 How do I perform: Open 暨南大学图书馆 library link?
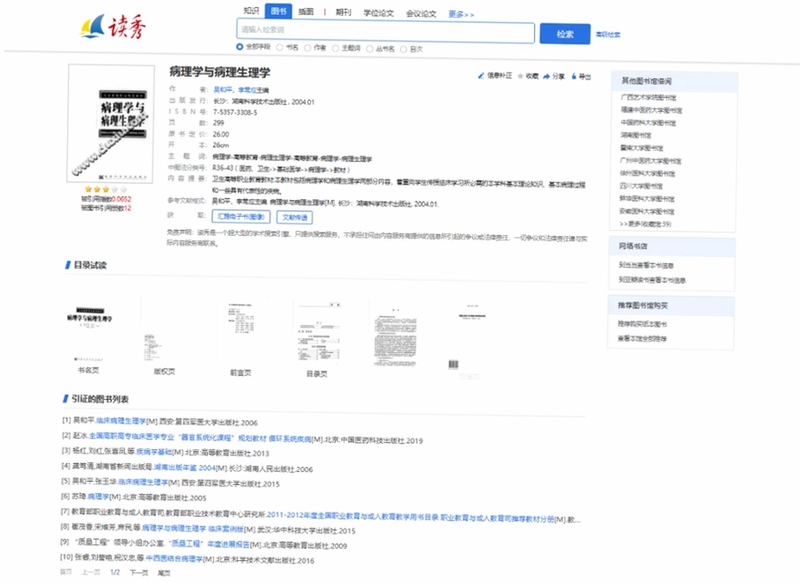click(641, 148)
